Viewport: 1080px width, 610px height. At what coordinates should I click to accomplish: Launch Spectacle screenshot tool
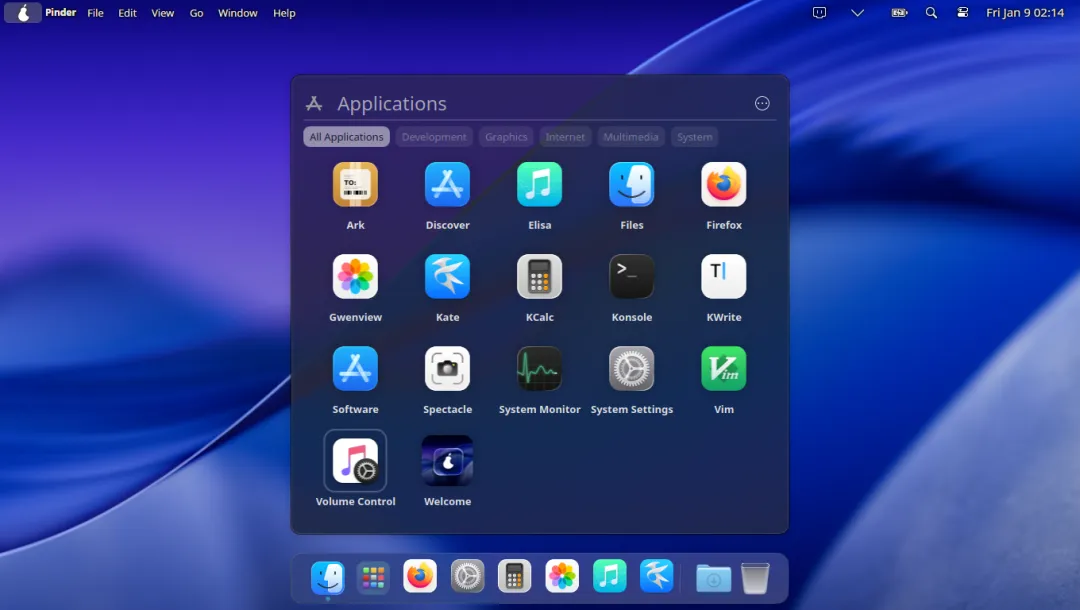(x=447, y=369)
